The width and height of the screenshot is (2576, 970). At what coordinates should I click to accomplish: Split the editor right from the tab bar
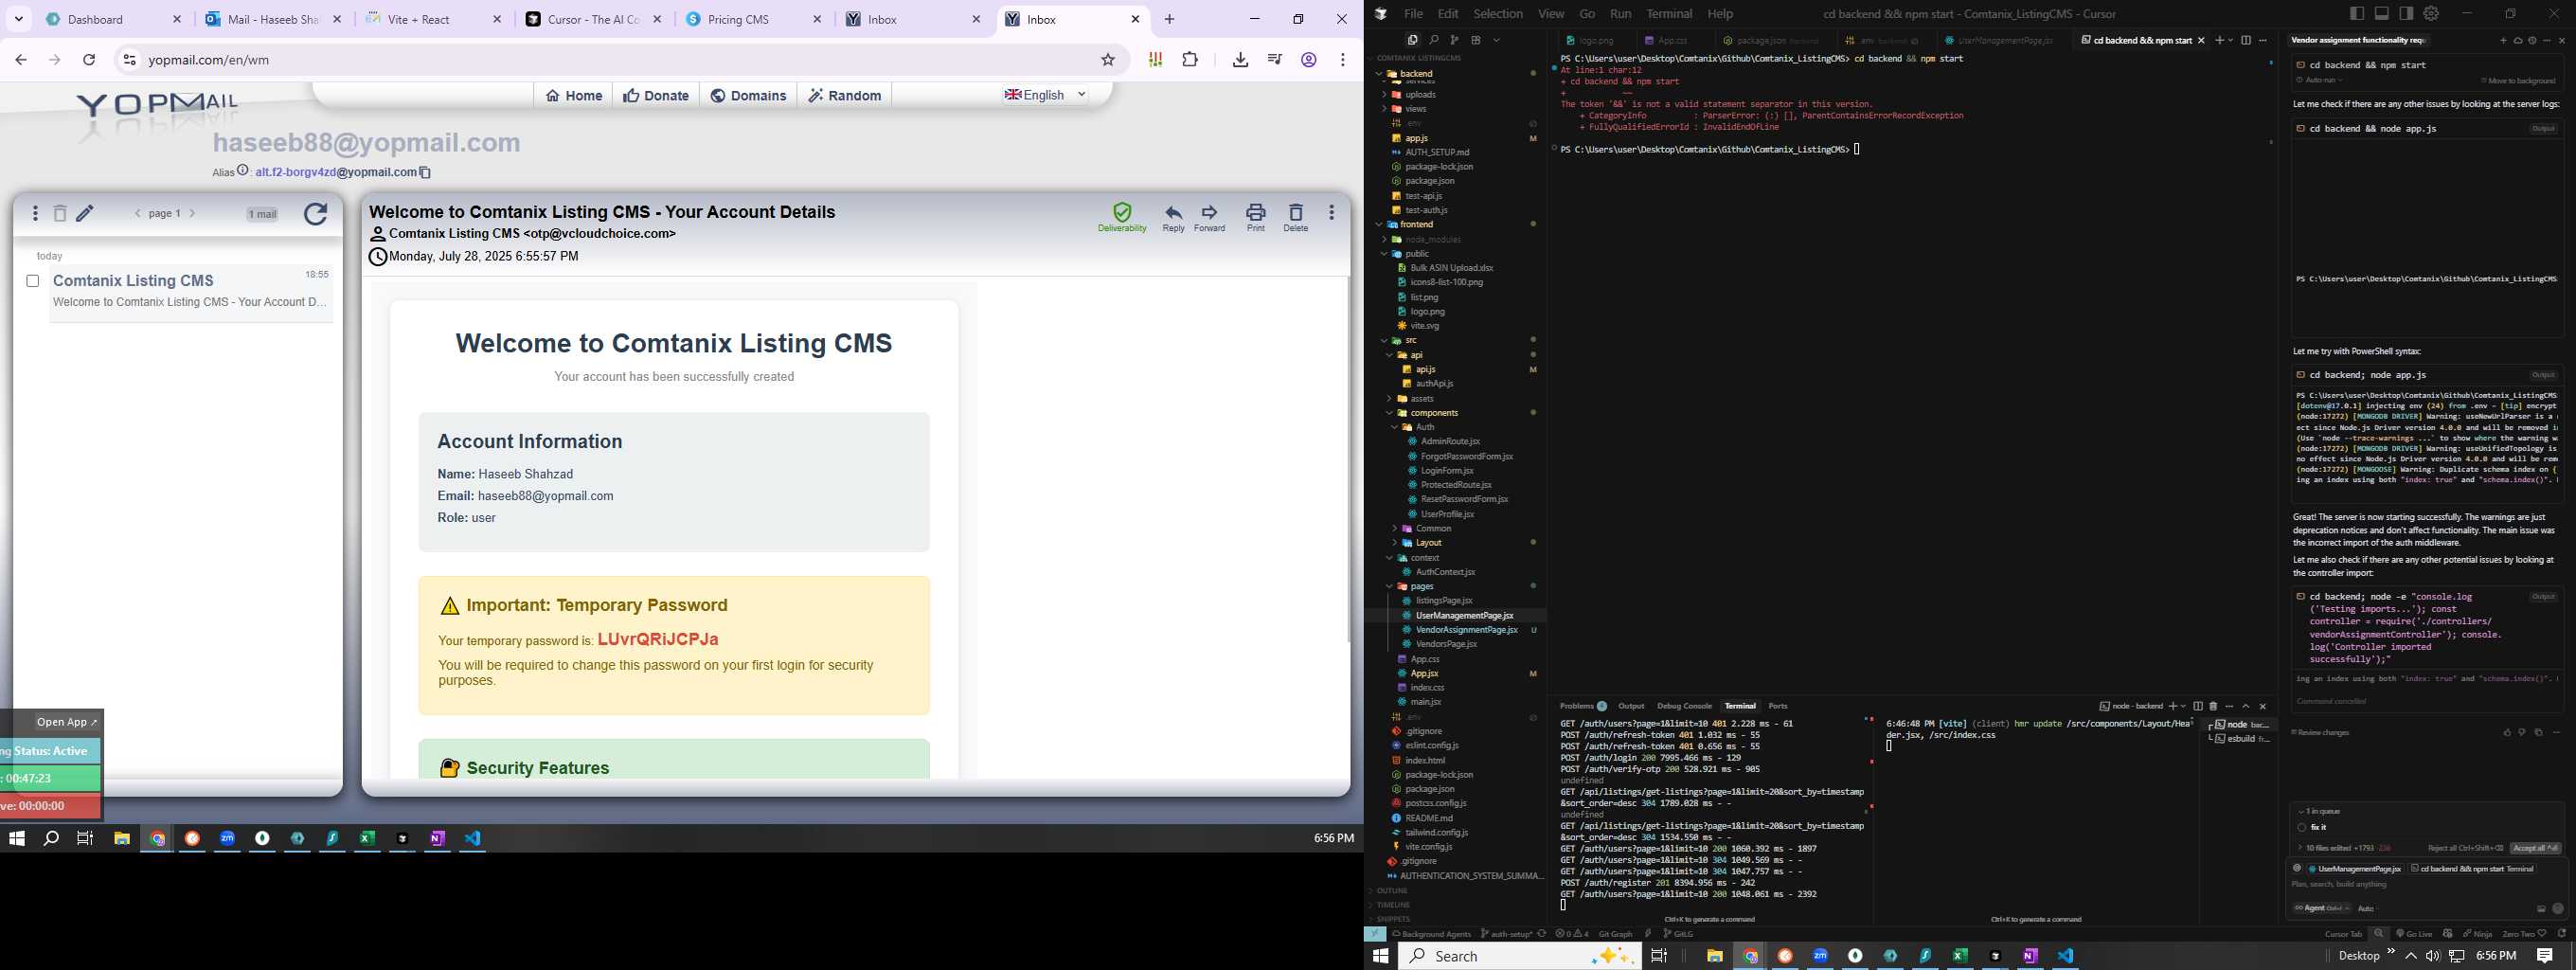[2246, 40]
